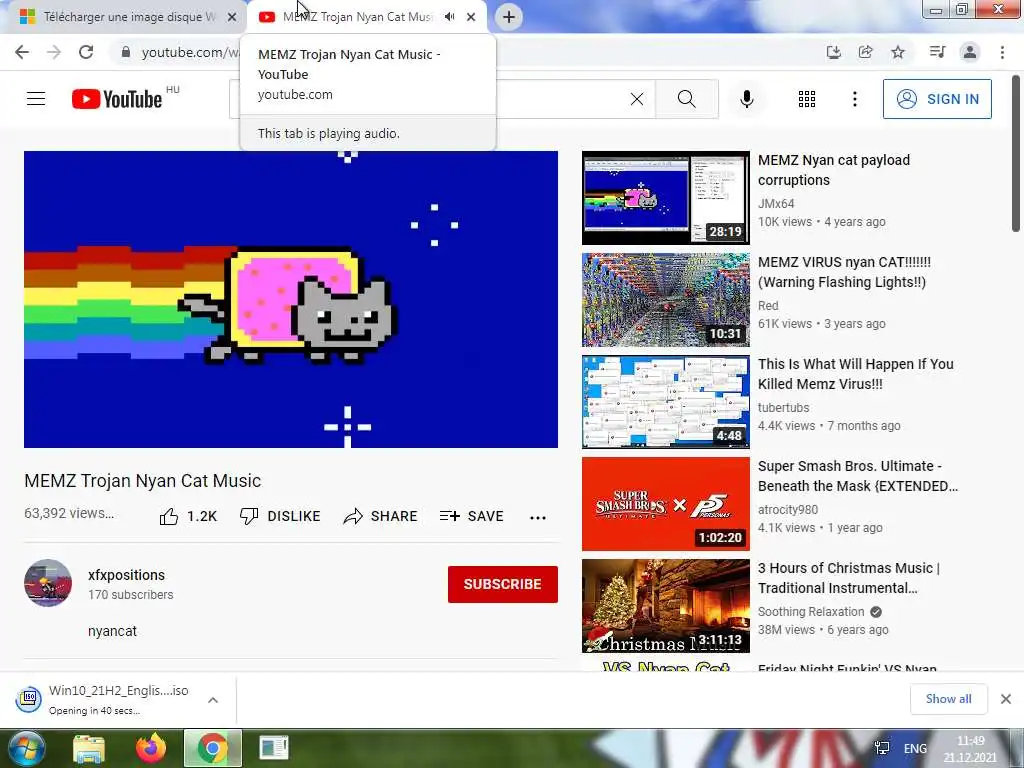Screen dimensions: 1024x768
Task: Click the install app icon in address bar
Action: [833, 52]
